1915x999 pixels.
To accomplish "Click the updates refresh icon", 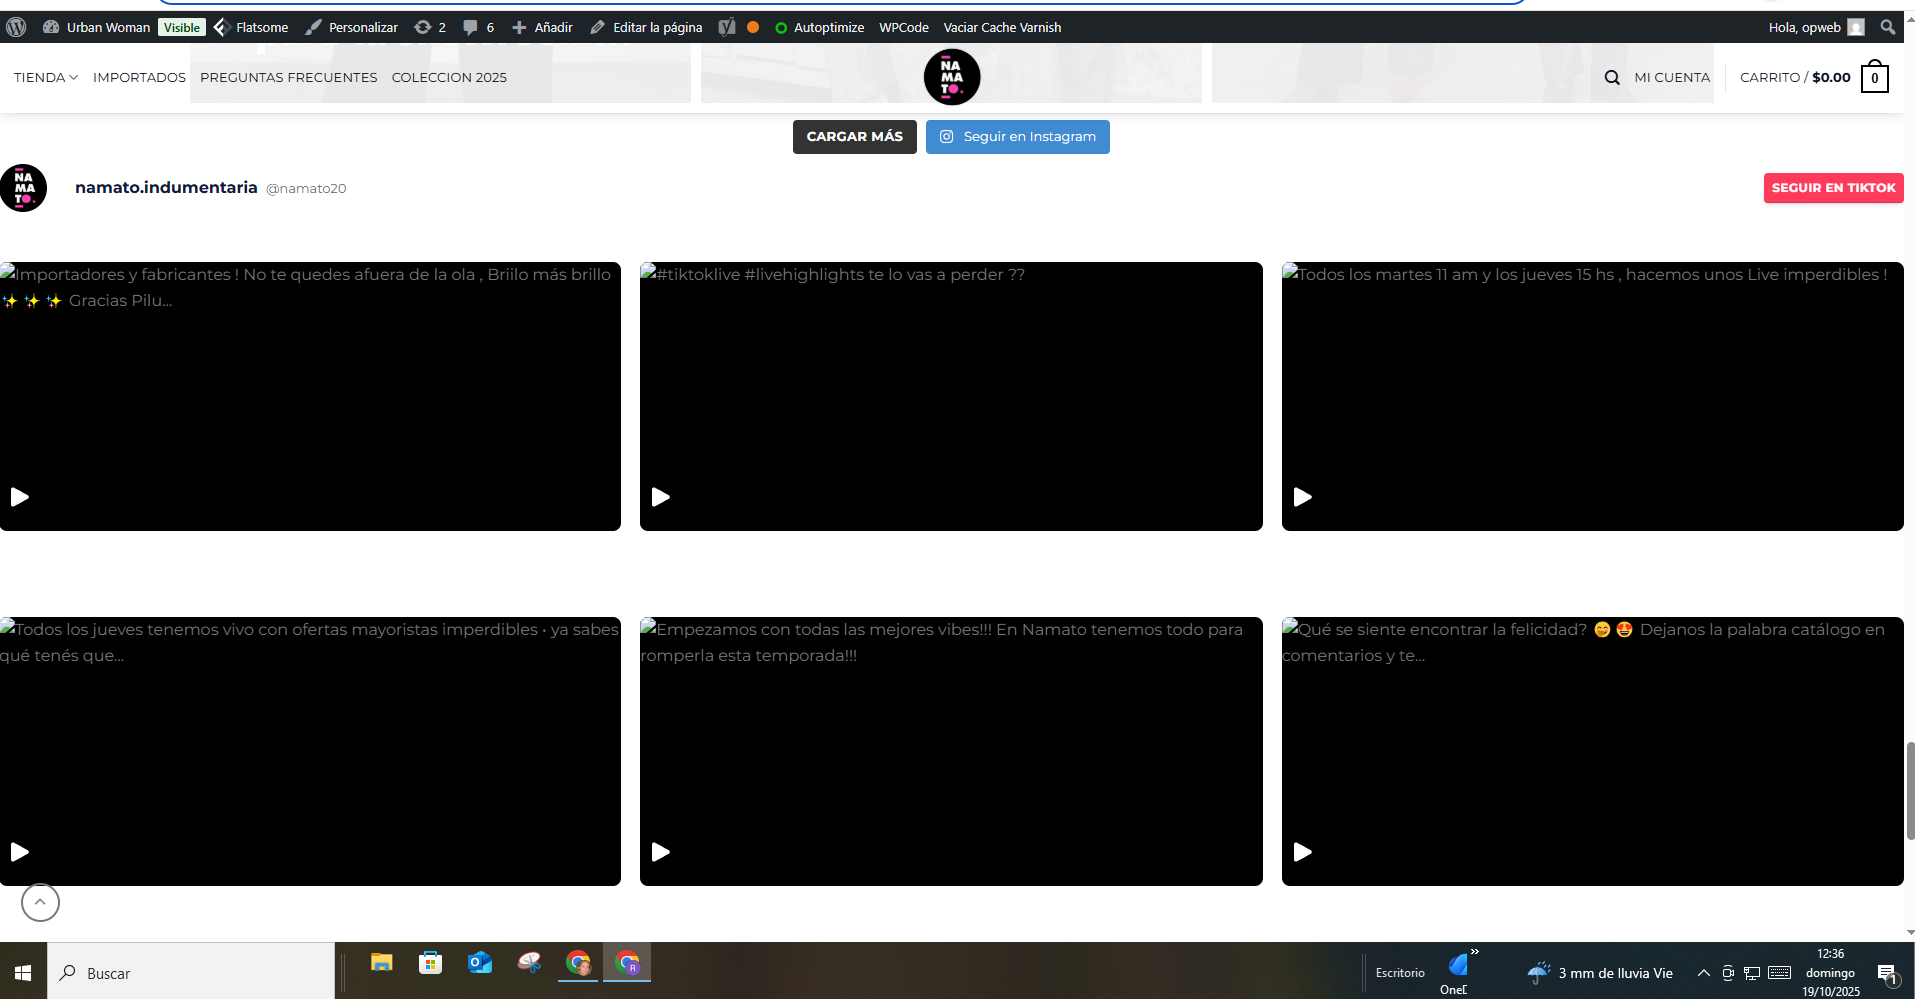I will [x=423, y=27].
